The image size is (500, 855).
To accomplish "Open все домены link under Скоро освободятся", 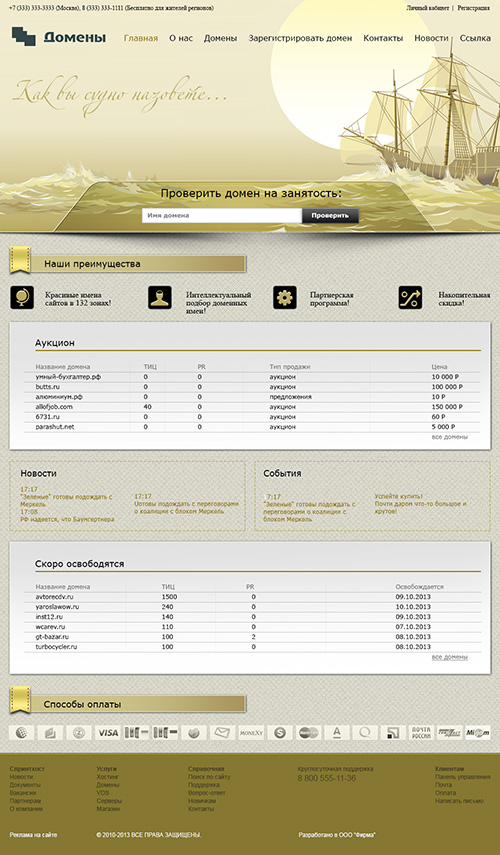I will [x=450, y=657].
